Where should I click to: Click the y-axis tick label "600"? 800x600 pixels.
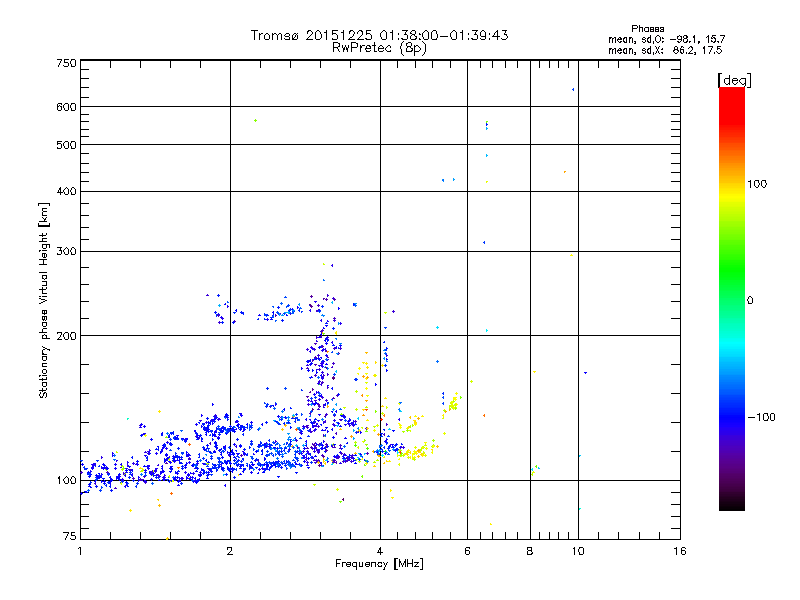[x=66, y=107]
